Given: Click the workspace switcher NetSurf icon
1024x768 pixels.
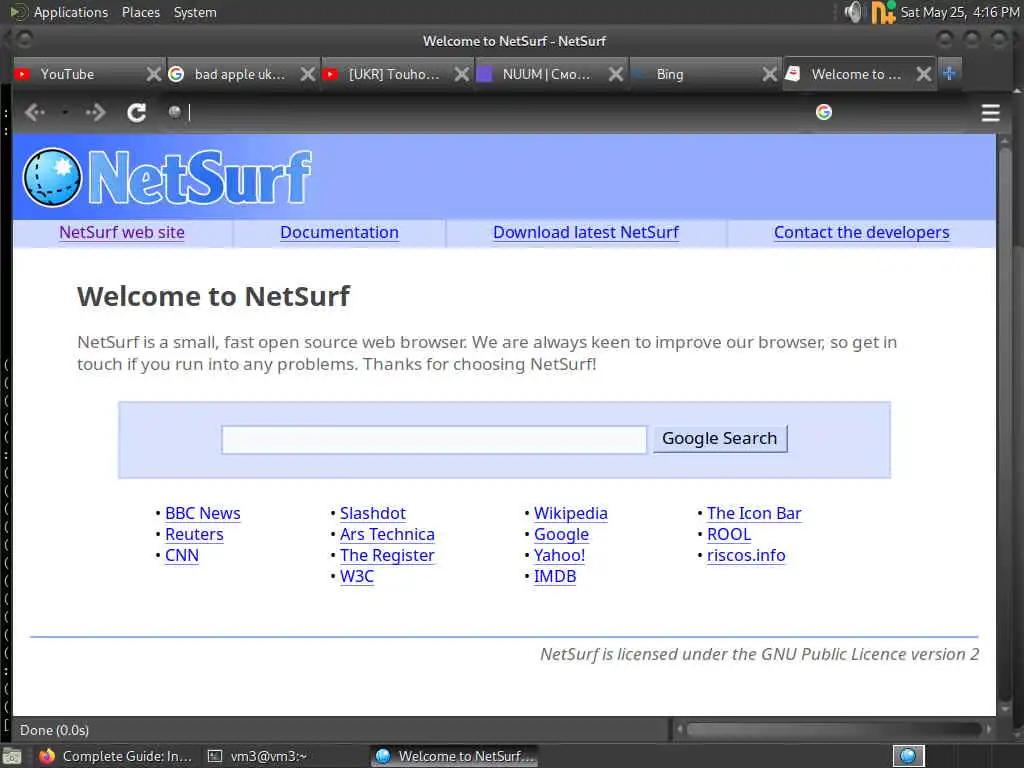Looking at the screenshot, I should [908, 756].
